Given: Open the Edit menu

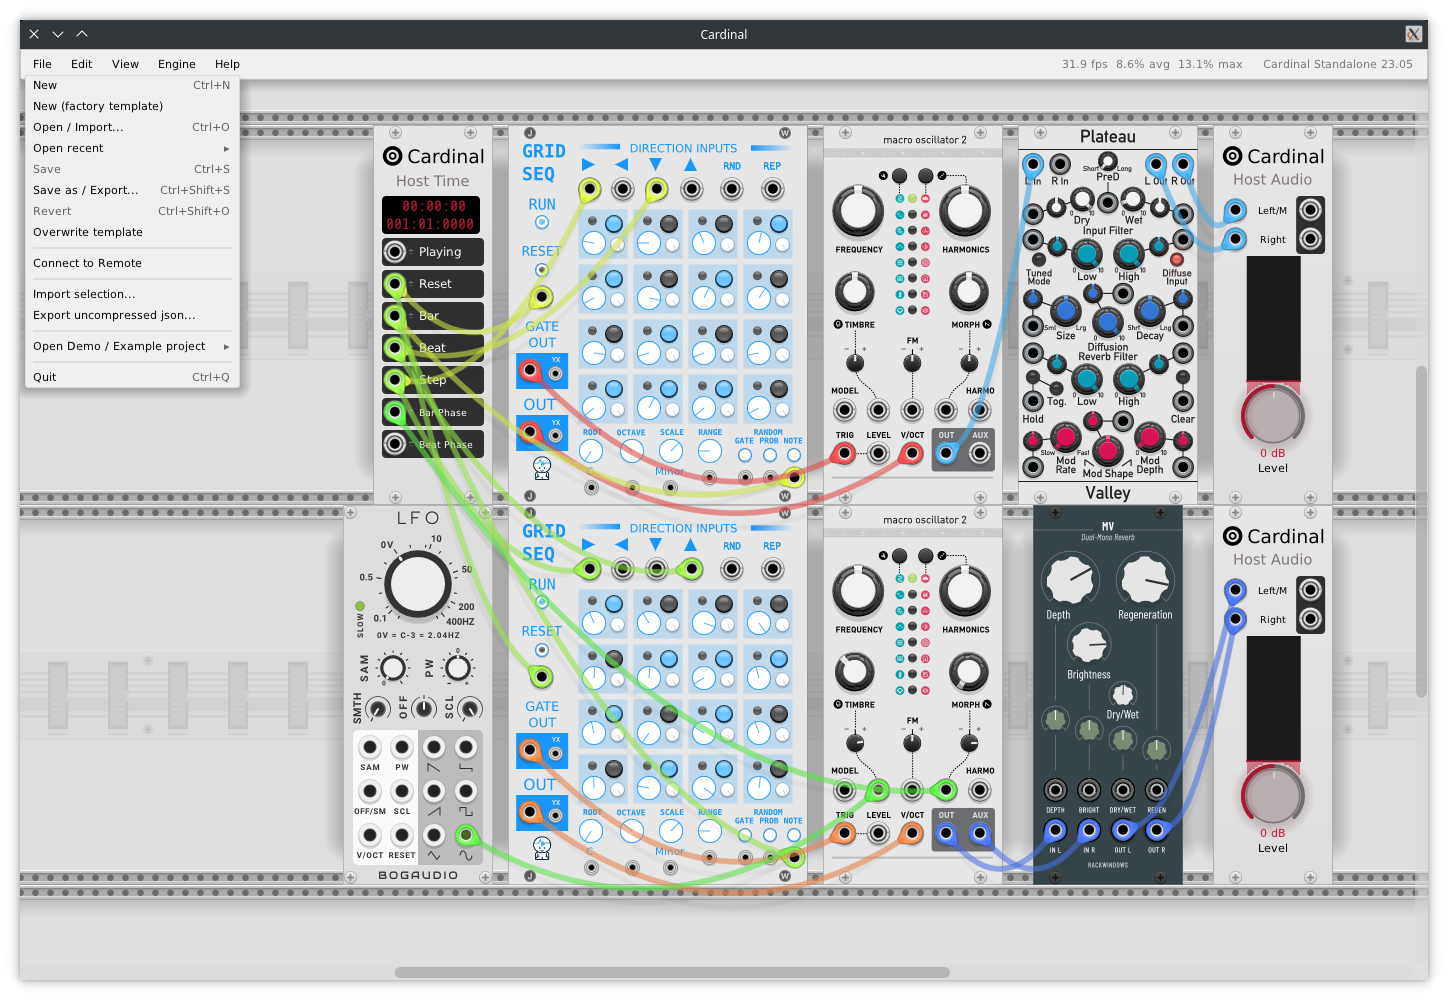Looking at the screenshot, I should pos(81,64).
